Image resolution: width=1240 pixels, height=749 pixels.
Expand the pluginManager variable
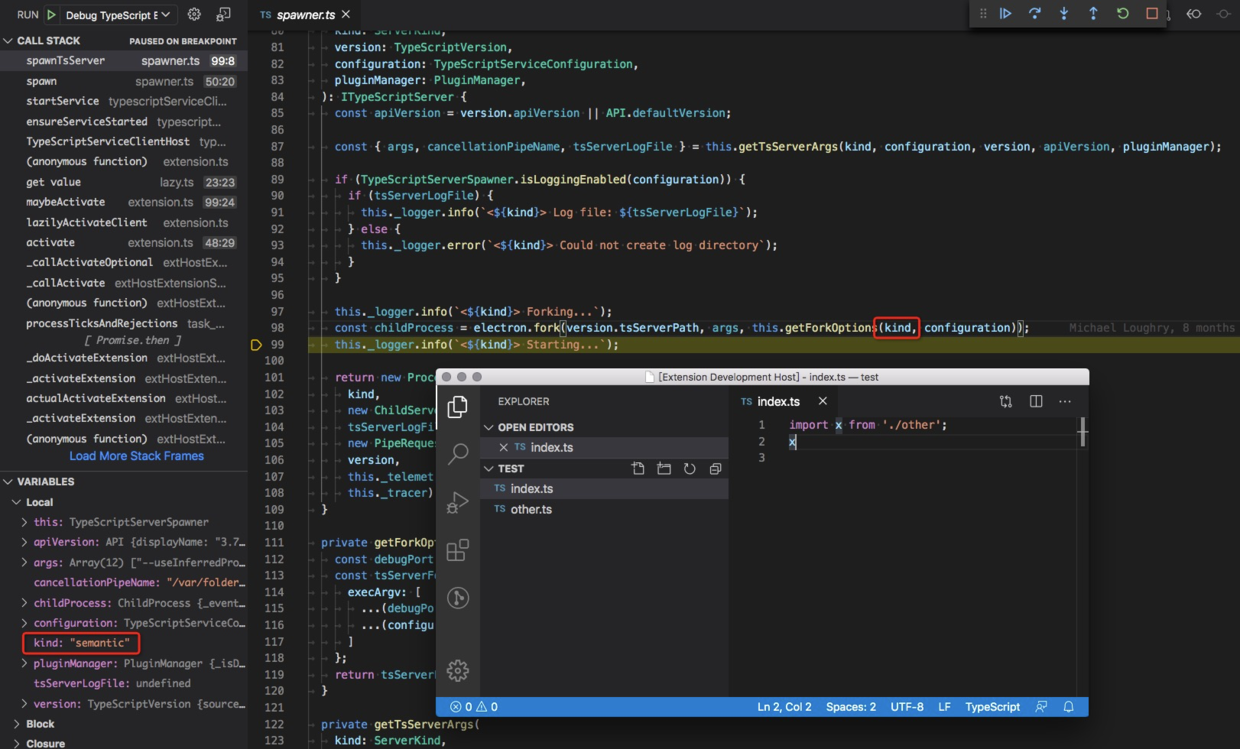[x=25, y=663]
